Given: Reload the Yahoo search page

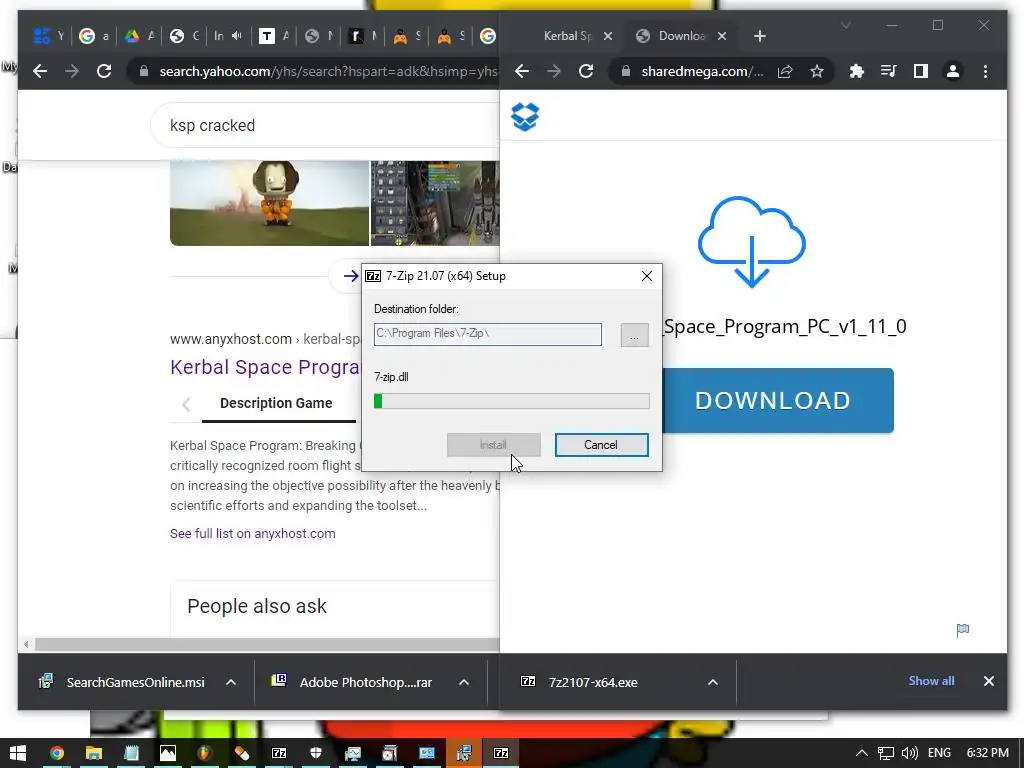Looking at the screenshot, I should coord(104,71).
